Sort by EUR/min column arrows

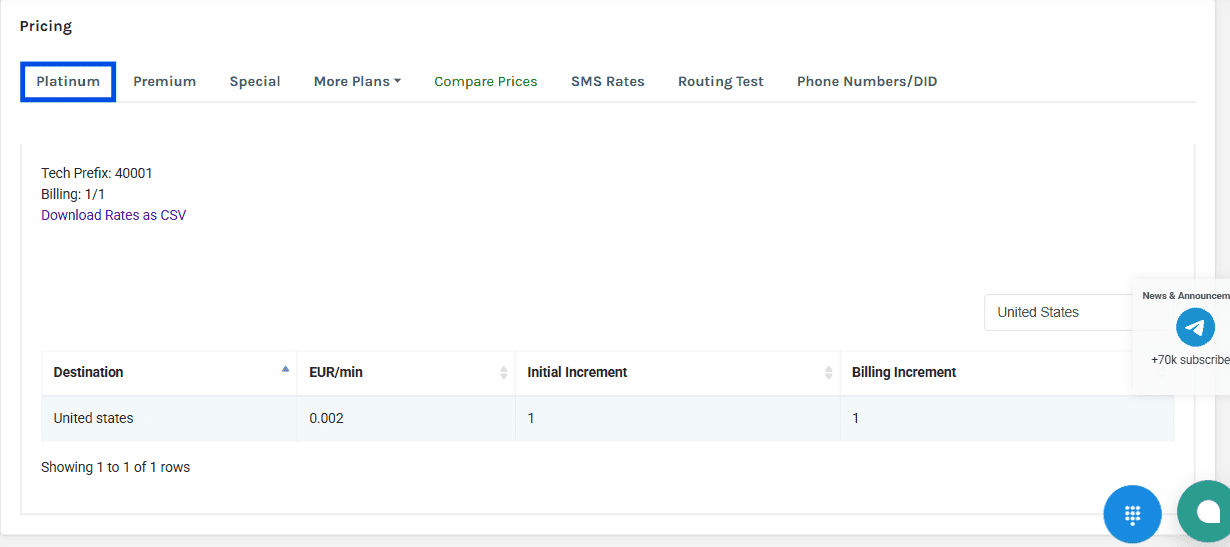click(x=503, y=372)
